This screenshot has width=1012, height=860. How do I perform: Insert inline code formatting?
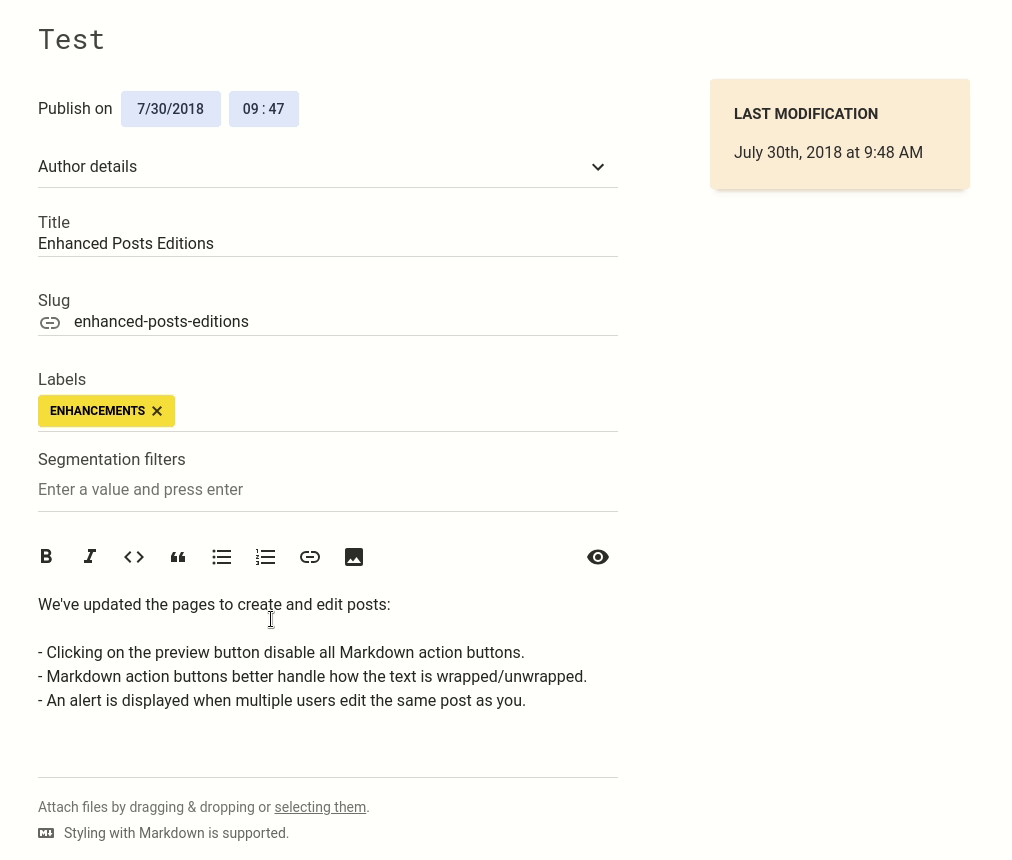pyautogui.click(x=134, y=557)
